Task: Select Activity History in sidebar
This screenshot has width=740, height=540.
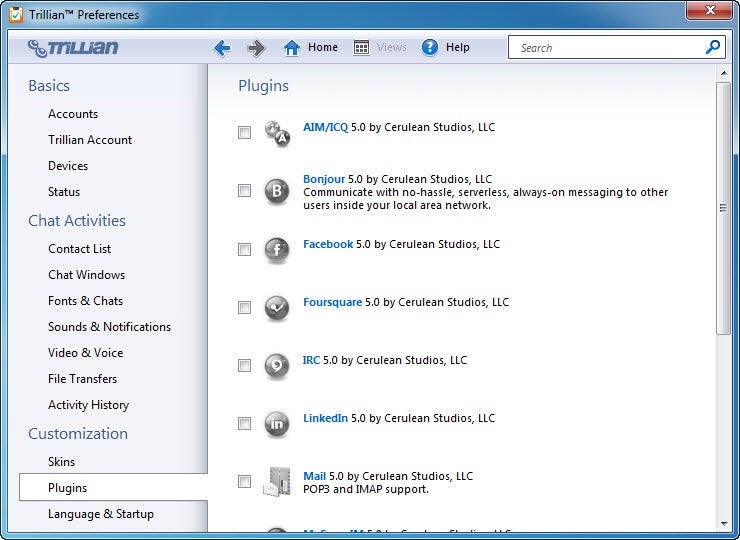Action: [89, 405]
